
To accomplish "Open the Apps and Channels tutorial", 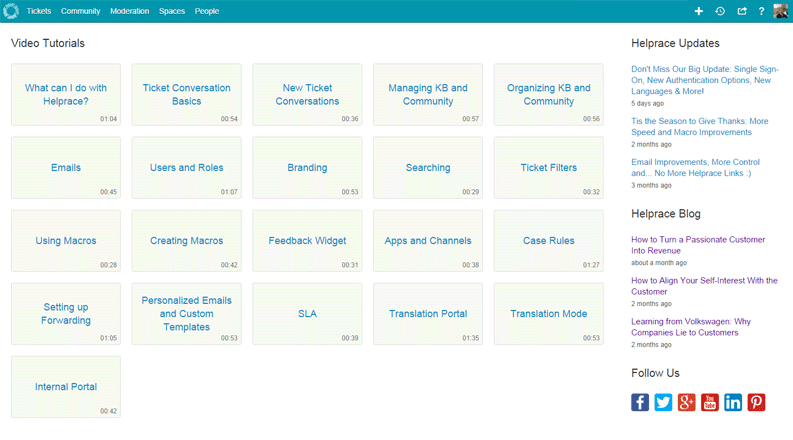I will point(428,241).
